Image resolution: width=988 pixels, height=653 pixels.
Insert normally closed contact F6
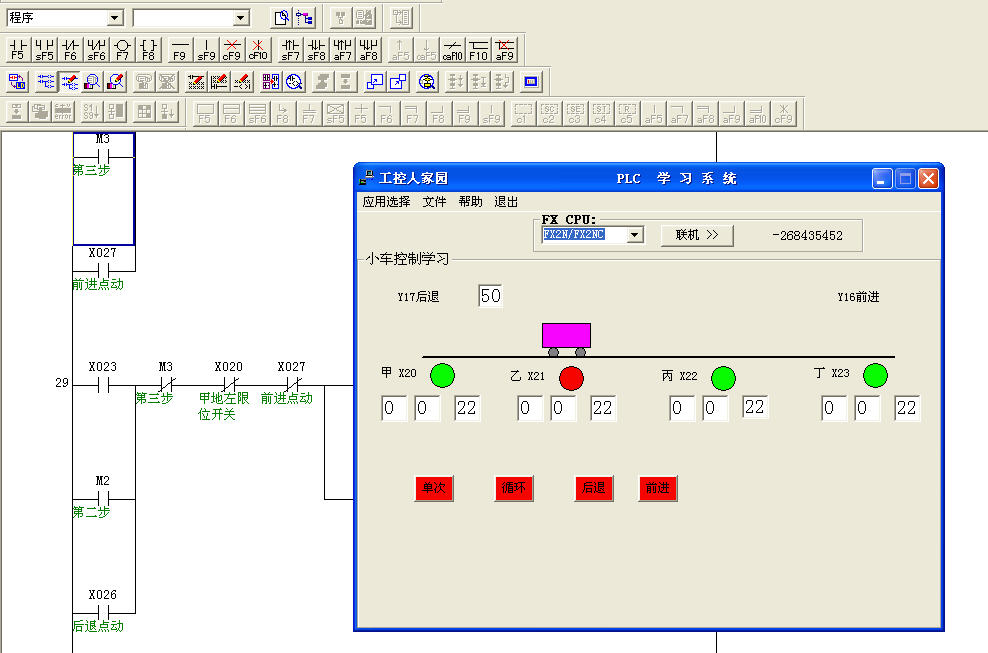pos(70,50)
